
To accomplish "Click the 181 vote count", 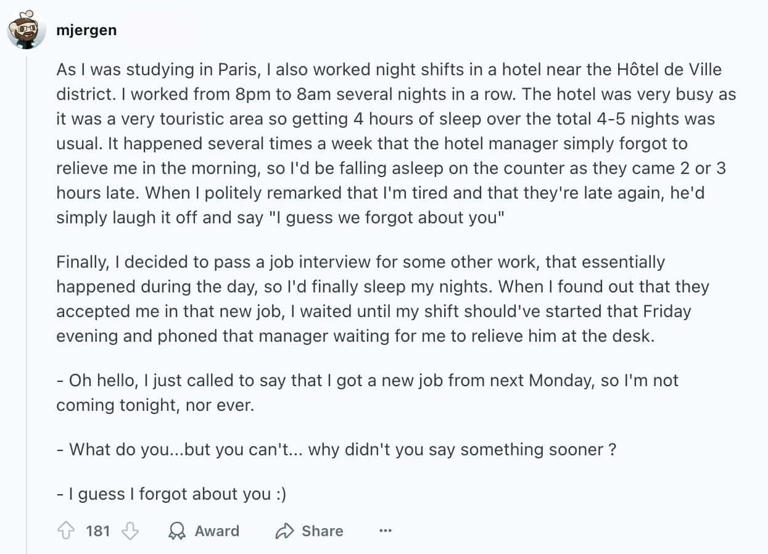I will (98, 531).
